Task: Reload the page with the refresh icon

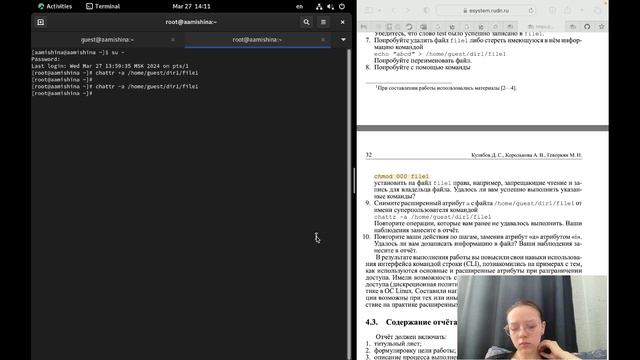Action: (x=531, y=11)
